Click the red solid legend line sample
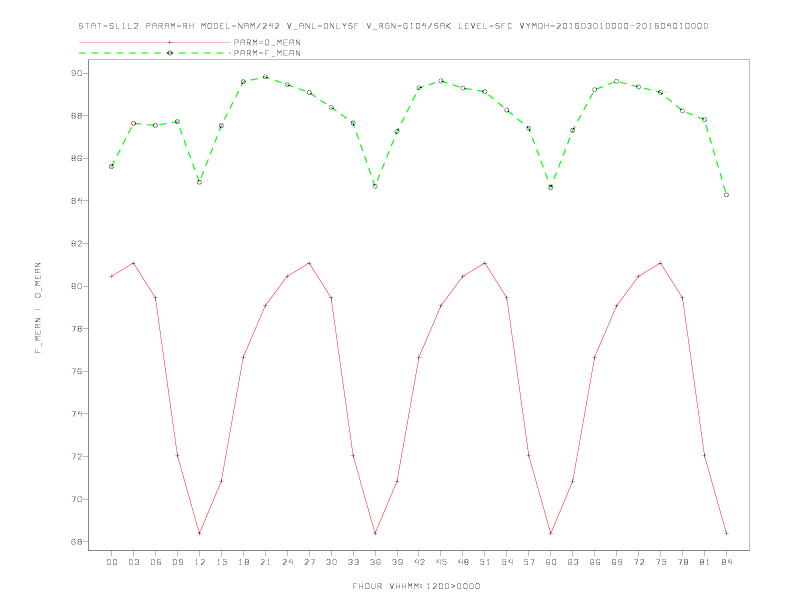The image size is (792, 612). tap(155, 42)
